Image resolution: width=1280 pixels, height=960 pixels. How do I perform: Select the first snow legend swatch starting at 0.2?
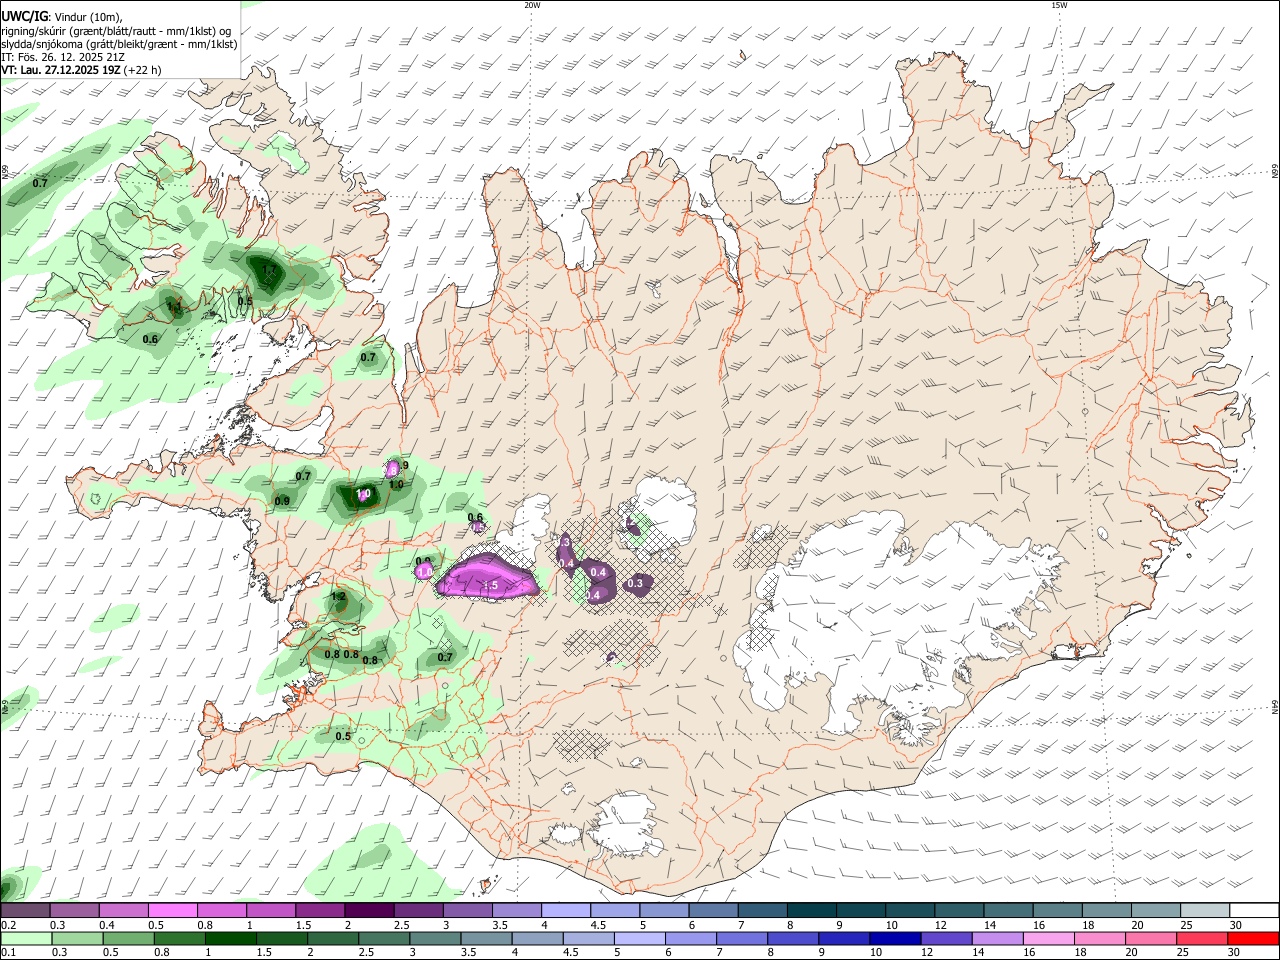coord(25,911)
